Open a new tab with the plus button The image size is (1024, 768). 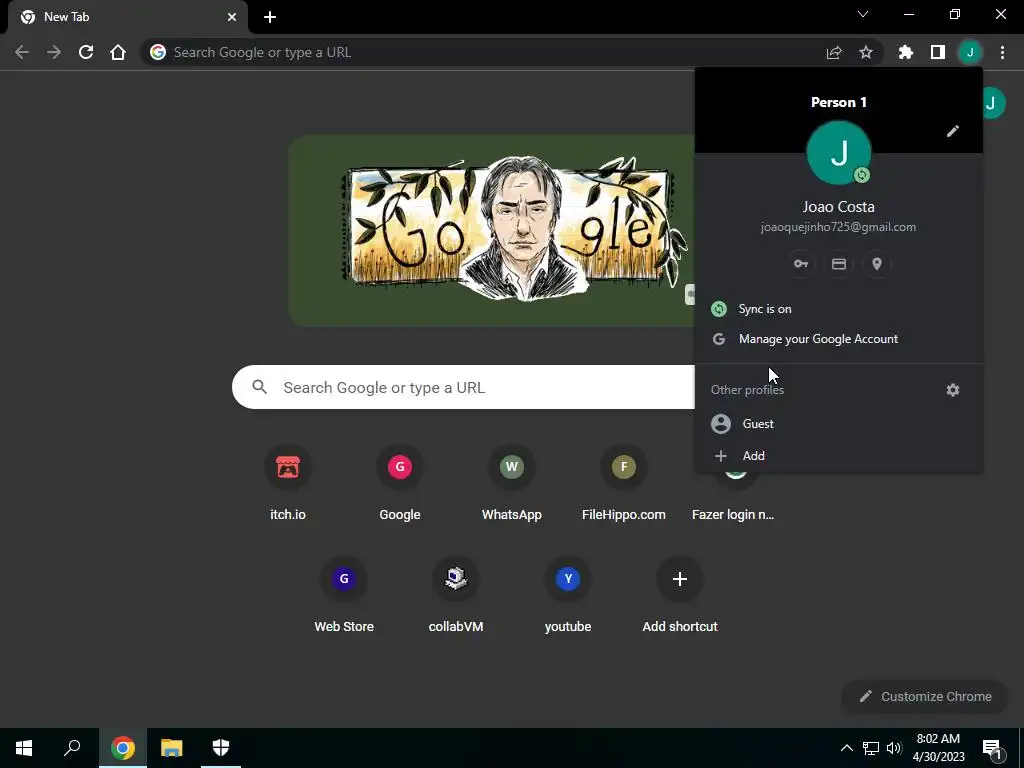point(270,17)
